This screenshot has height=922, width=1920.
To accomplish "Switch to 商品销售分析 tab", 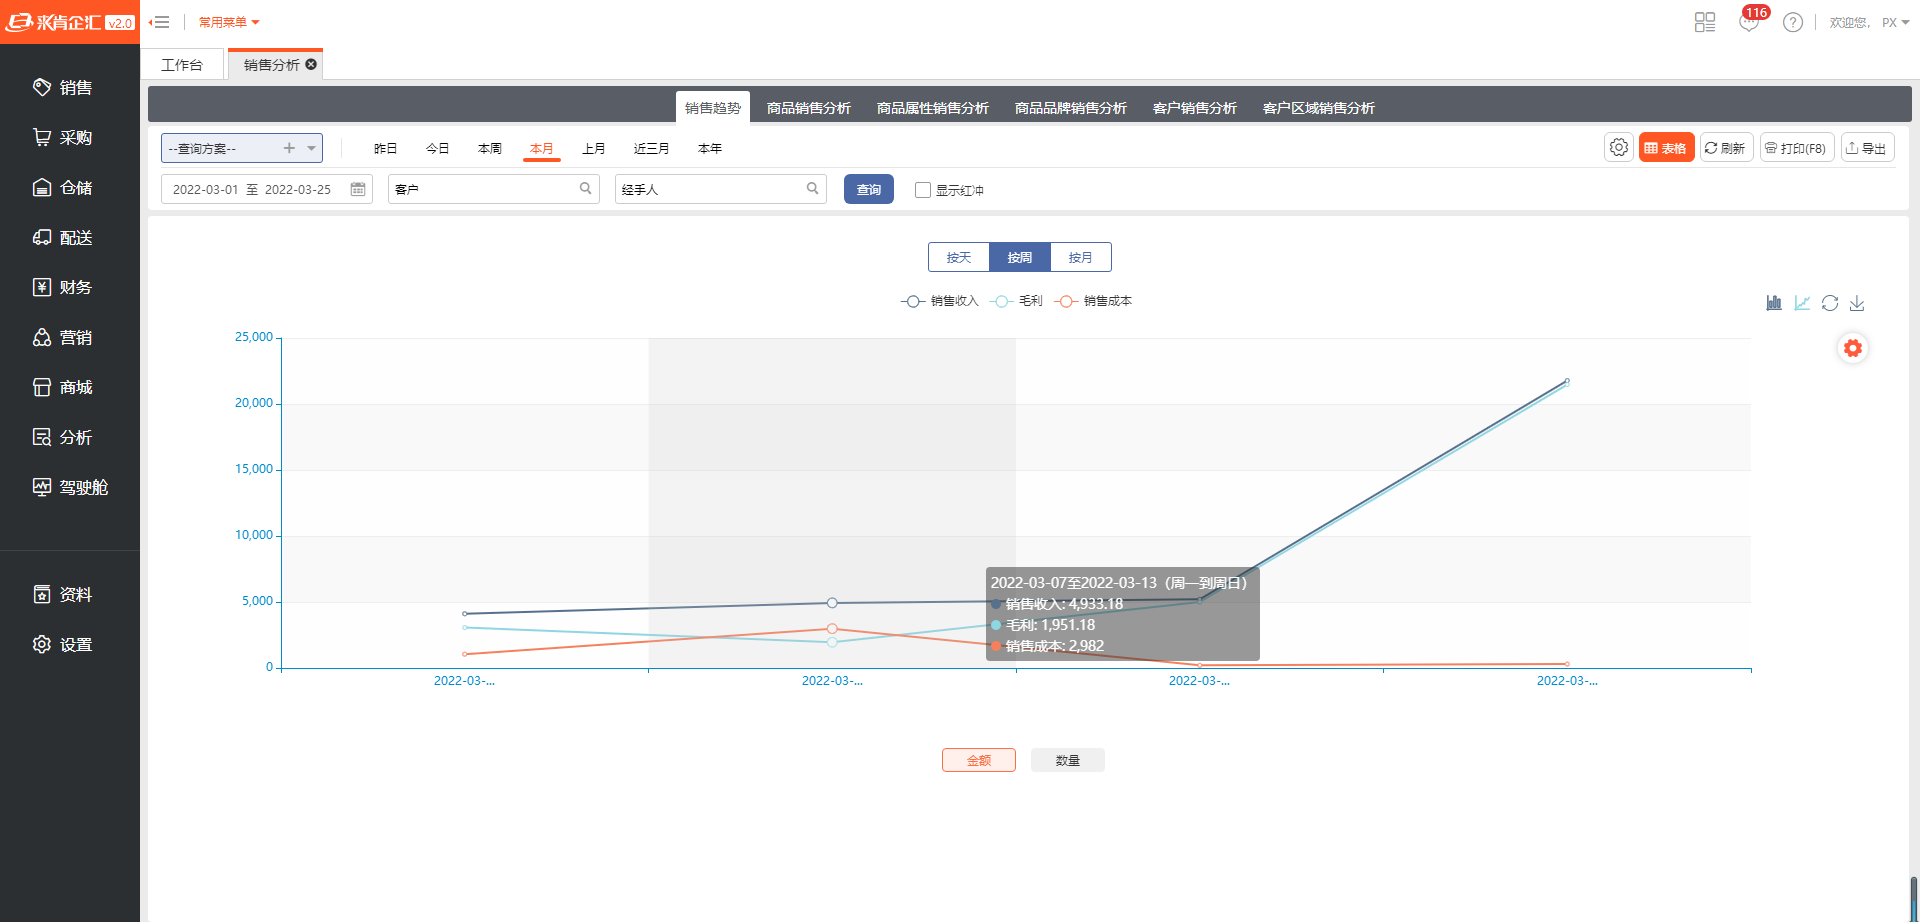I will coord(808,108).
